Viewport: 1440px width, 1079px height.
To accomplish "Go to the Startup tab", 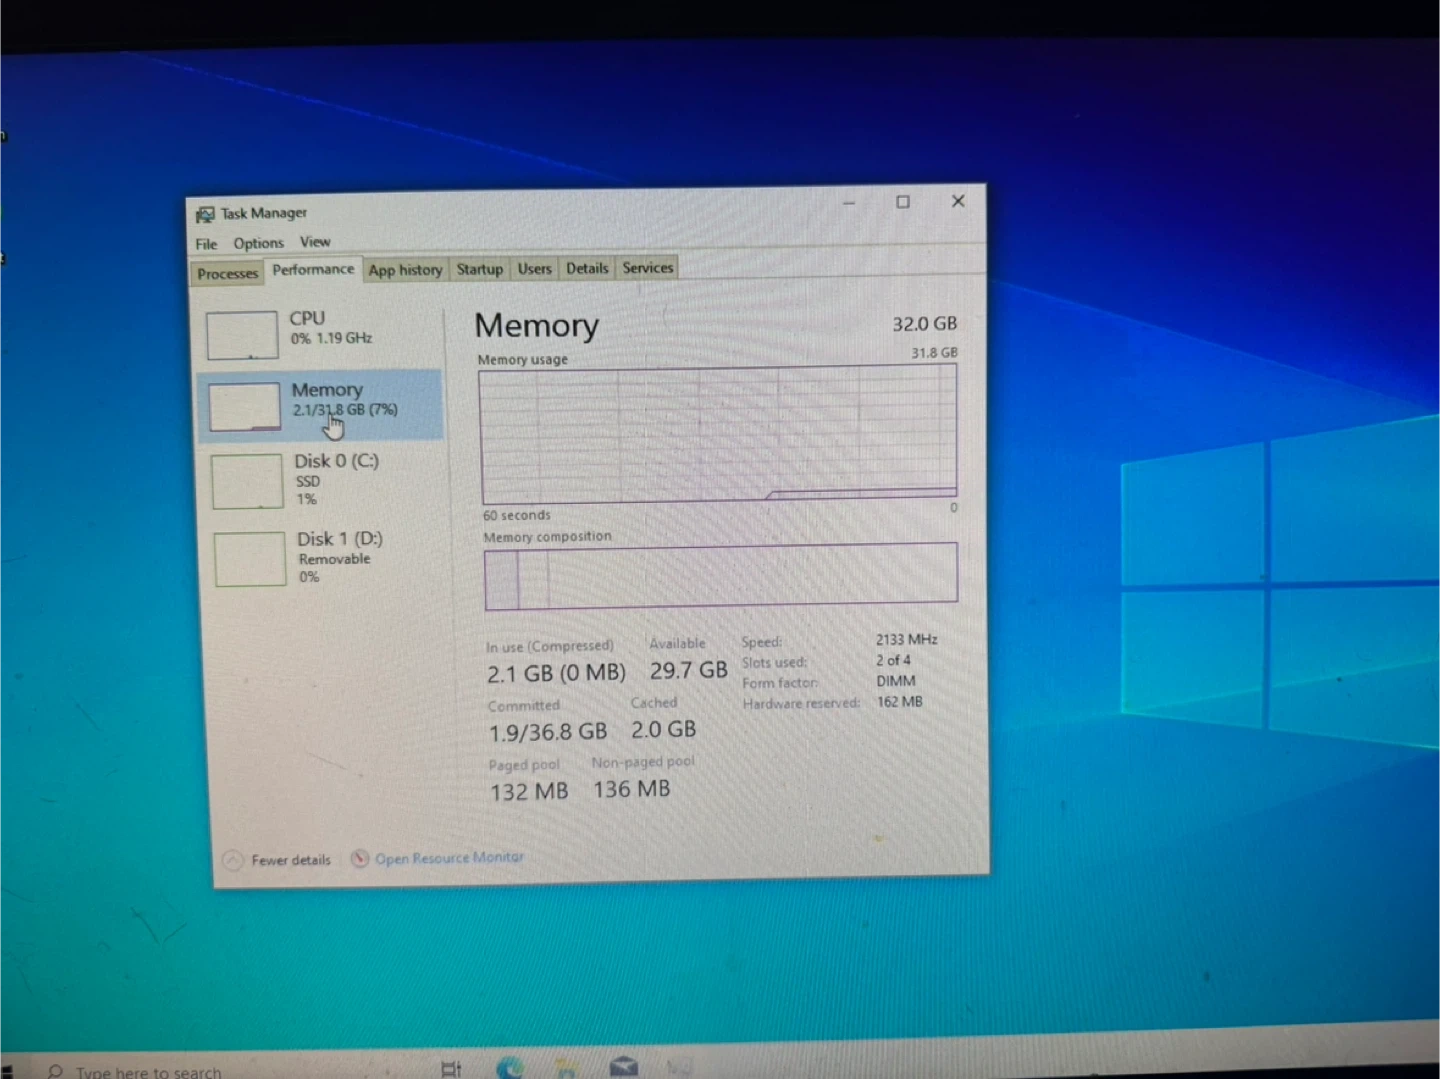I will 480,269.
